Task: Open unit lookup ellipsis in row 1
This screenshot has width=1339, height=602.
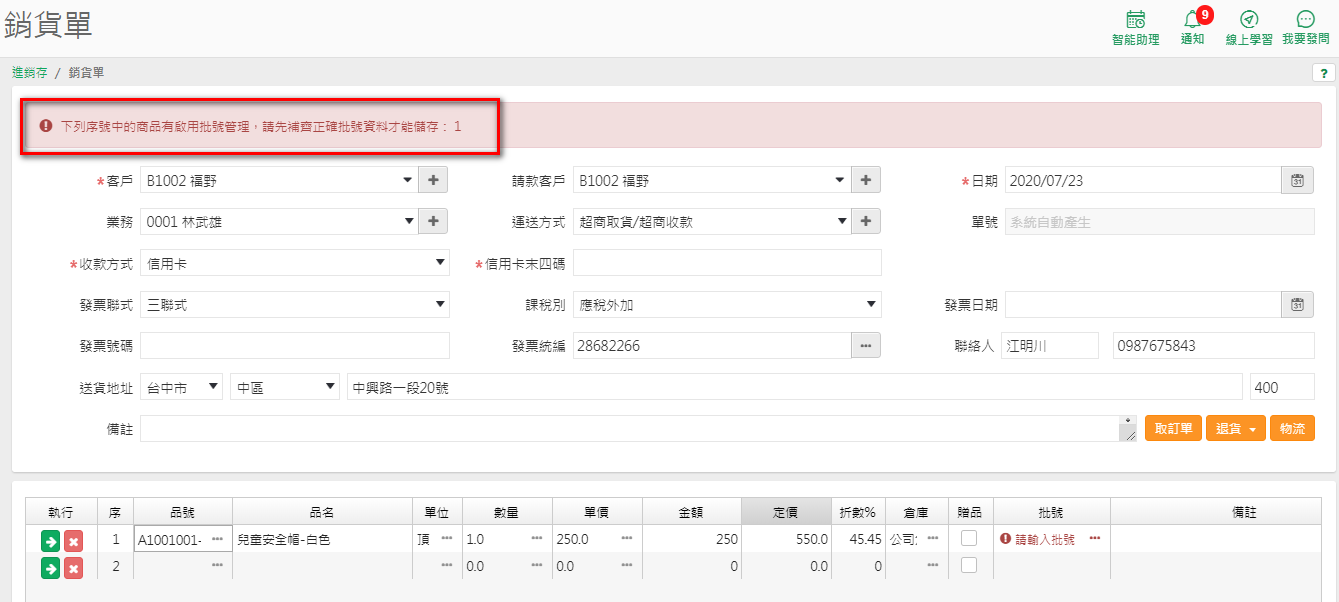Action: [446, 539]
